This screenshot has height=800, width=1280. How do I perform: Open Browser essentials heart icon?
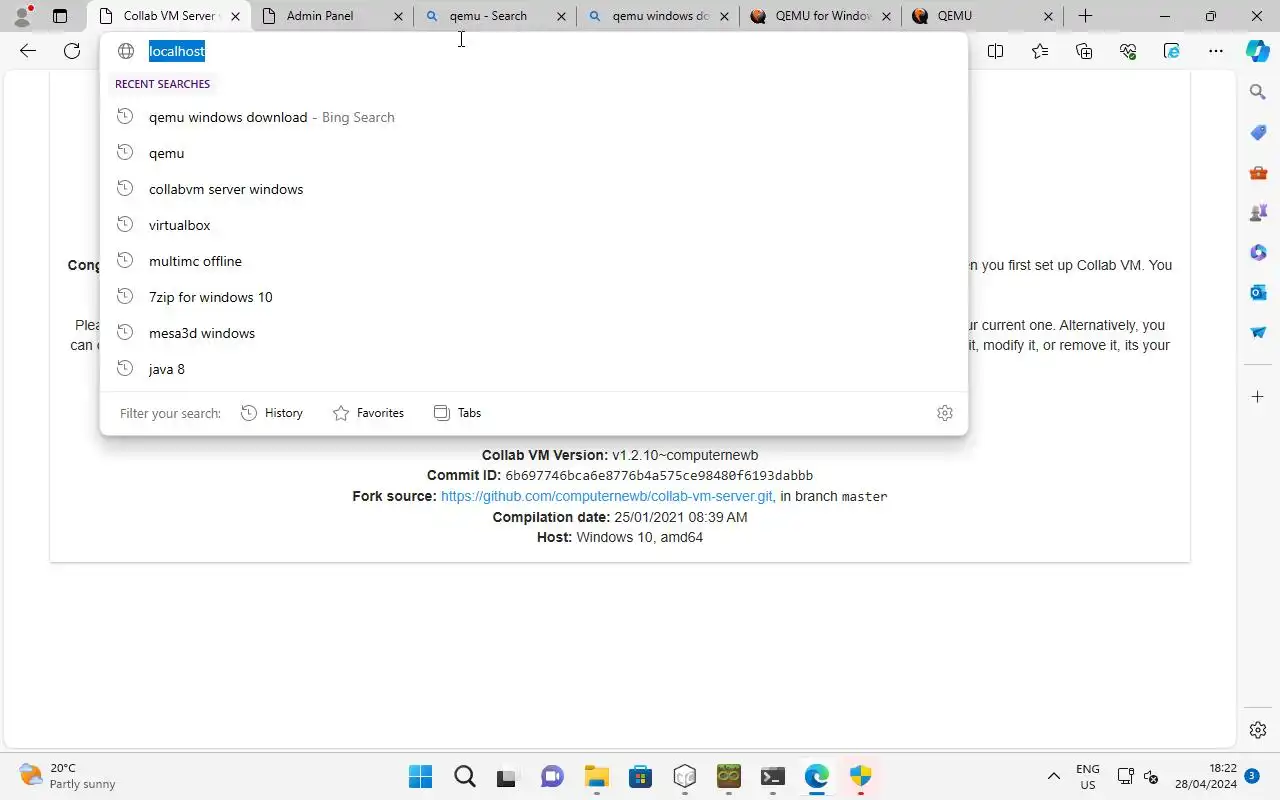pos(1128,51)
